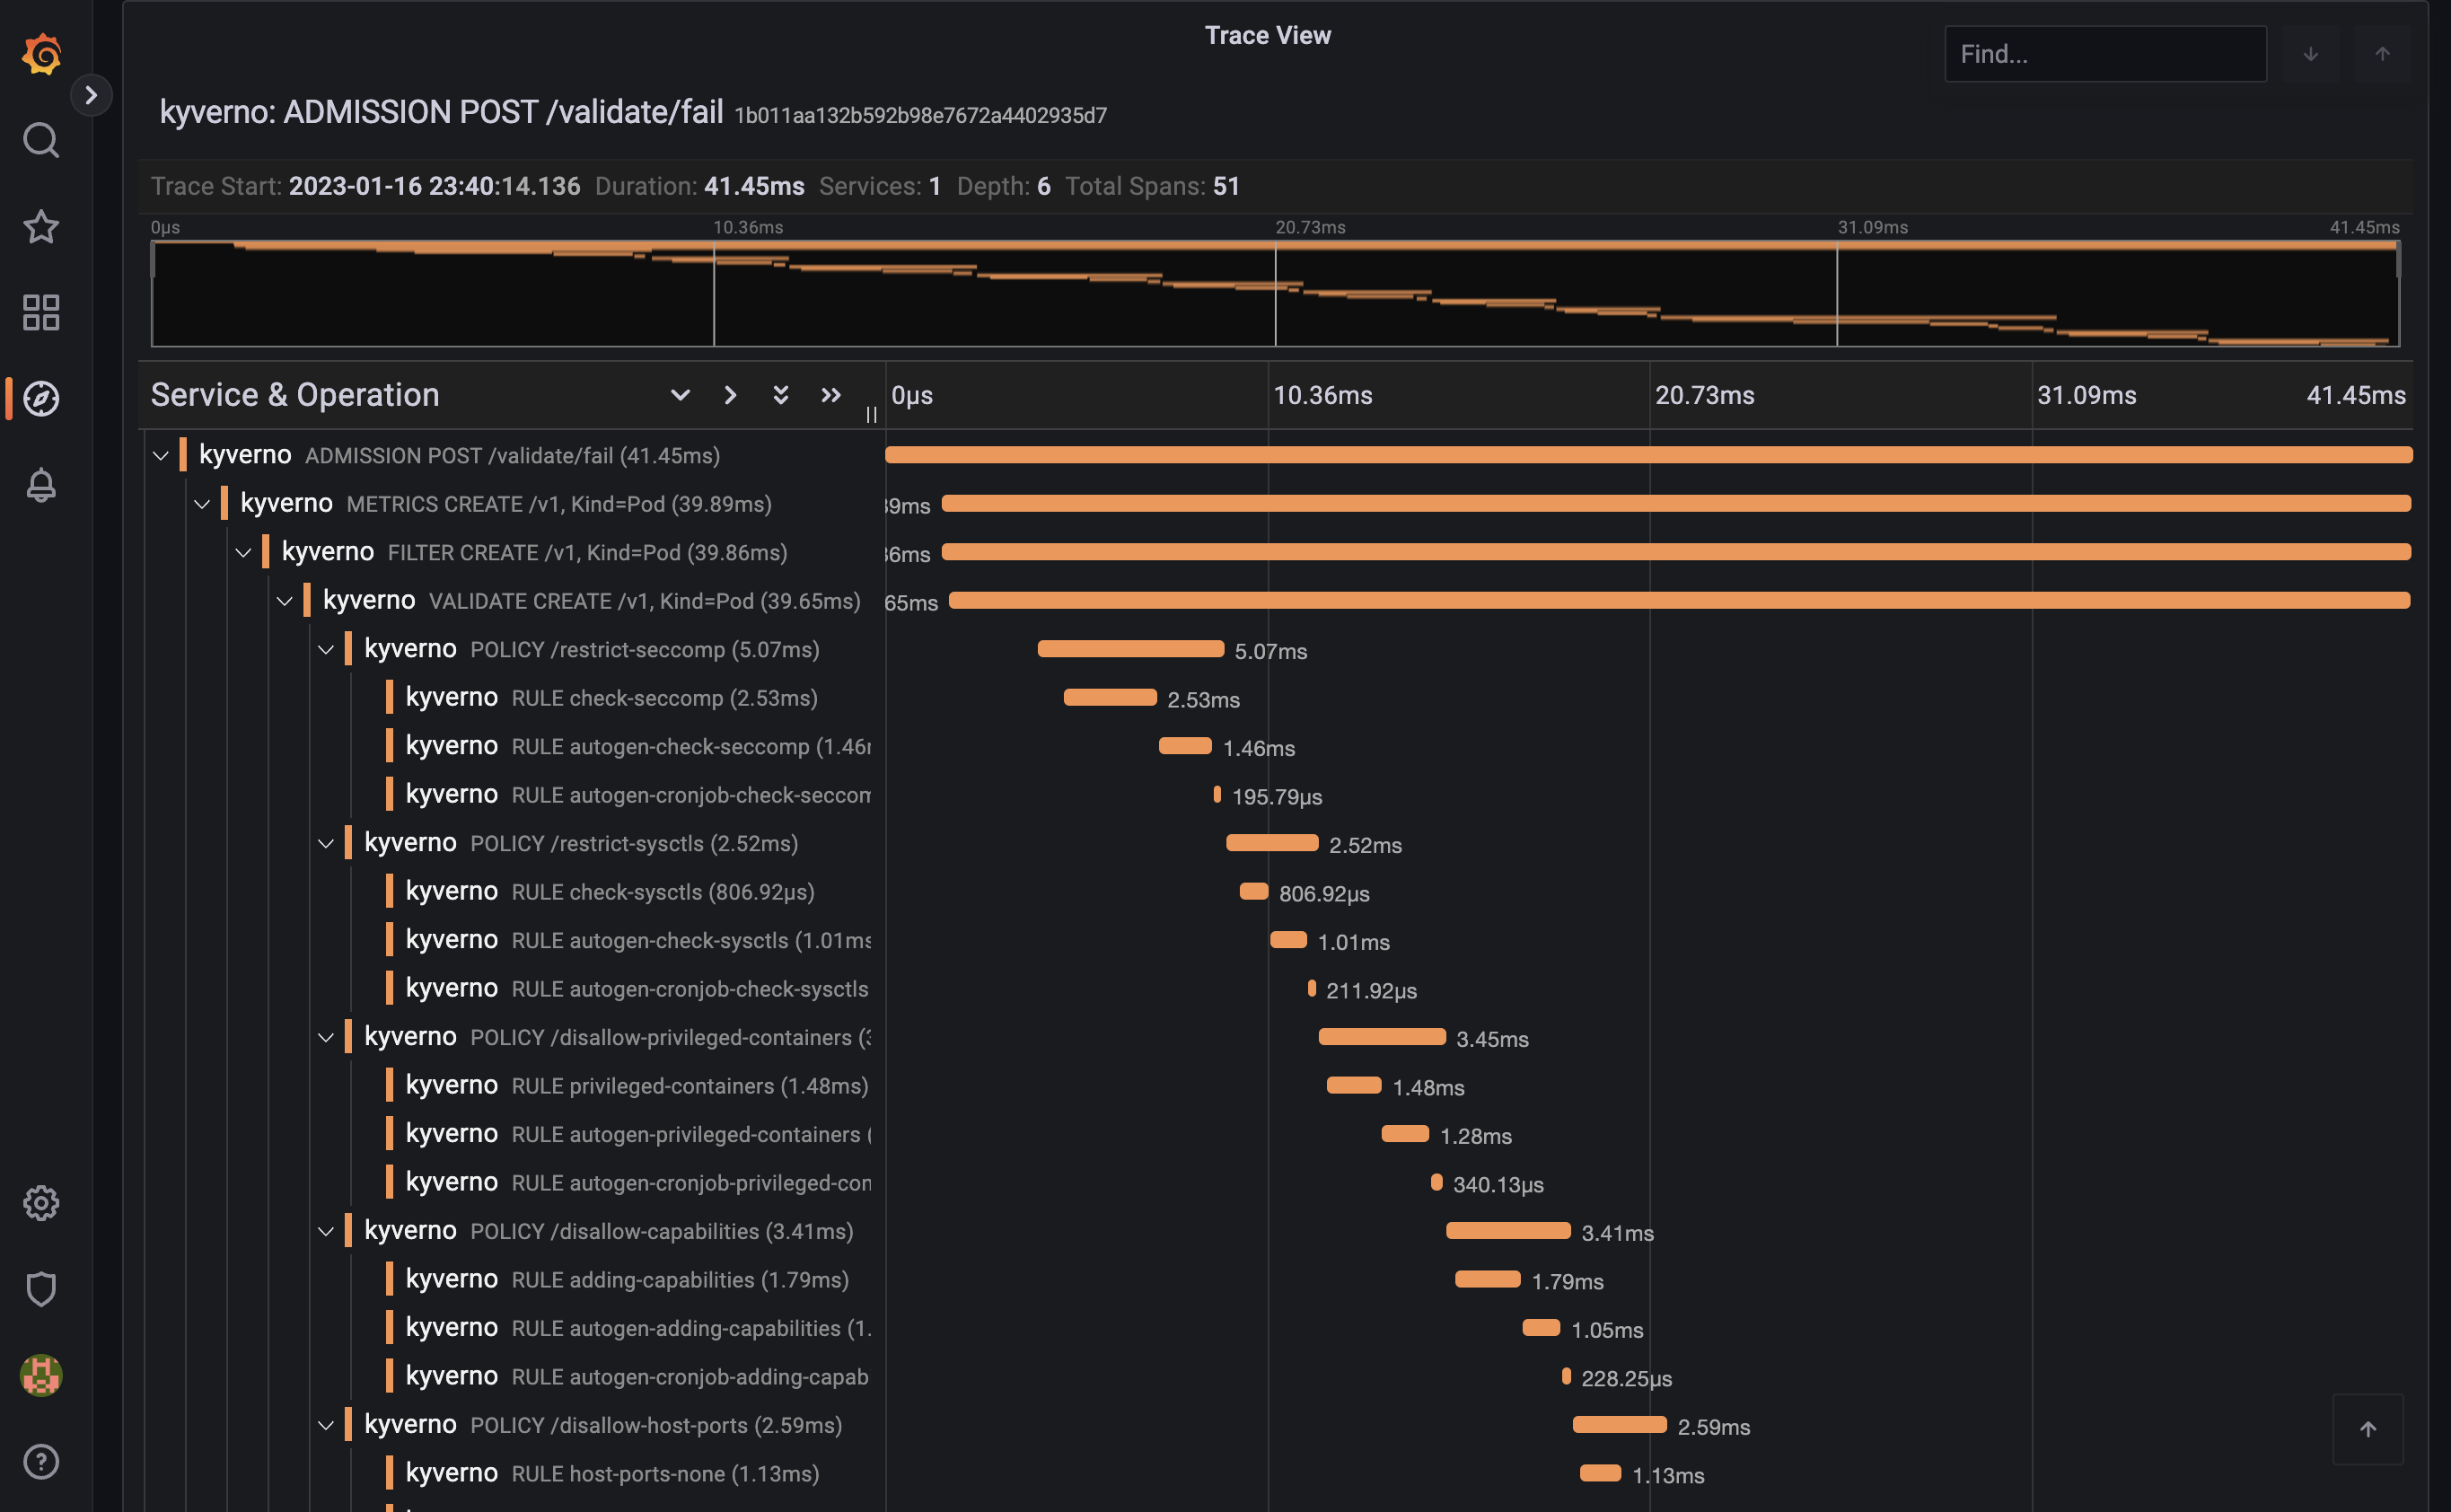
Task: Click the Search icon in sidebar
Action: (x=41, y=141)
